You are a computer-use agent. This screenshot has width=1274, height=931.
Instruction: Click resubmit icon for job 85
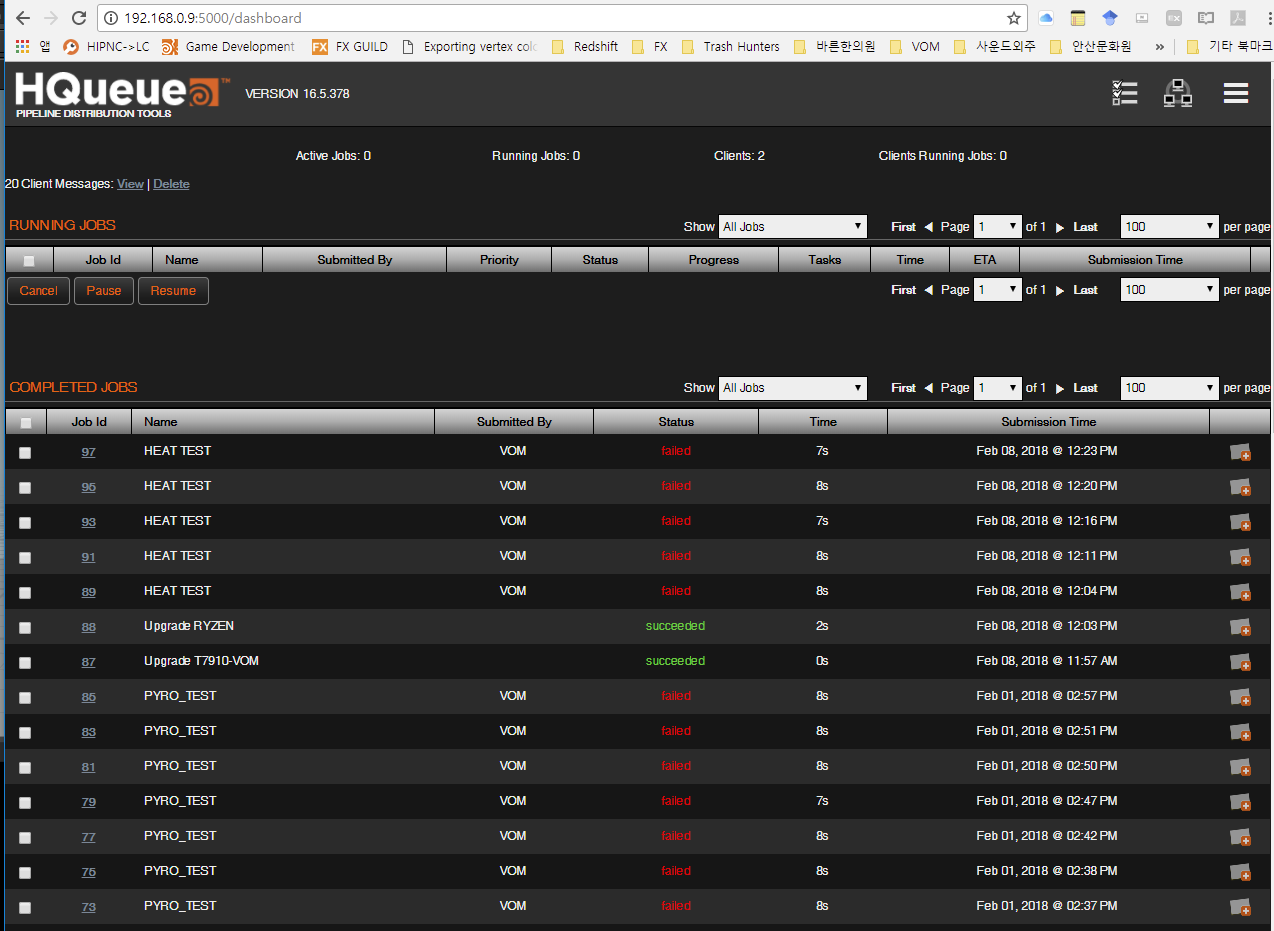point(1240,698)
